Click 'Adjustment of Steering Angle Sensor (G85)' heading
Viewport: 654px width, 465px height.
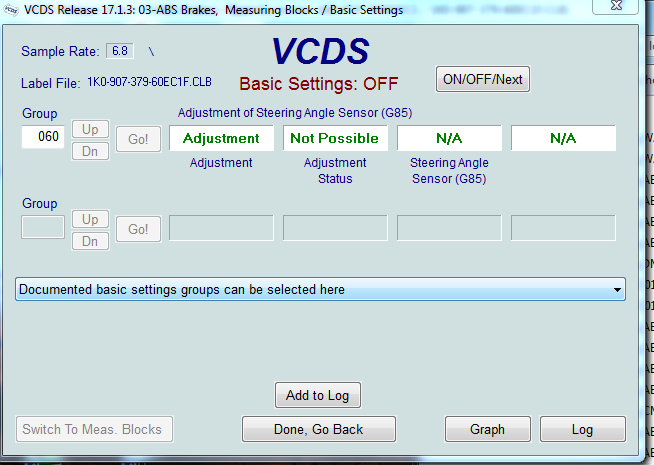tap(295, 113)
